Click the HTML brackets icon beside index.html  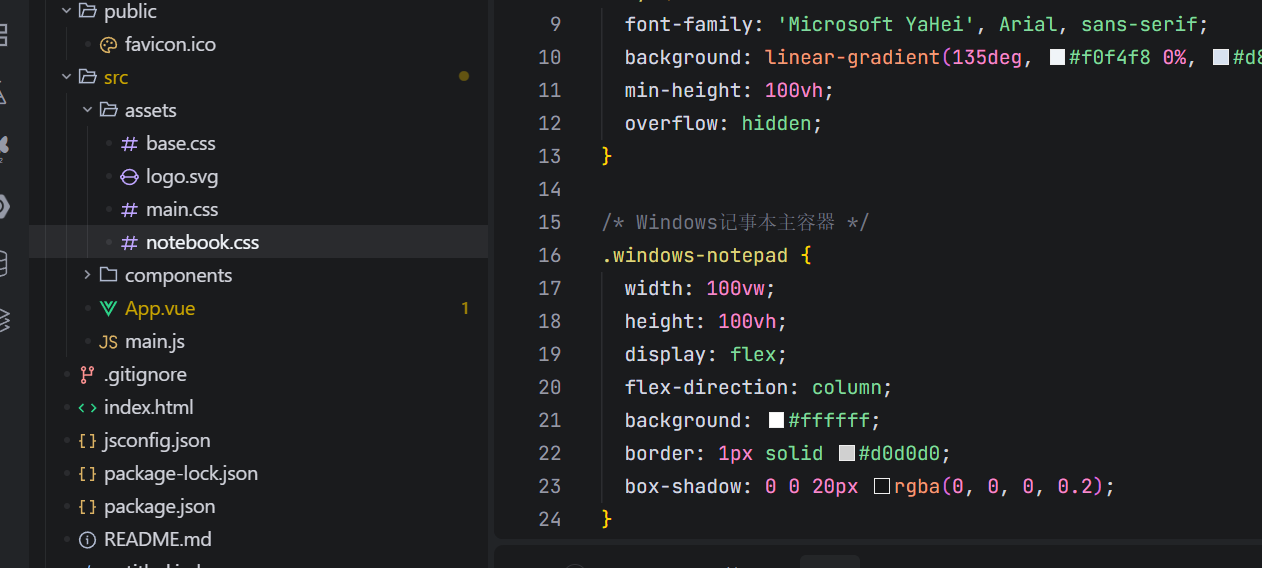point(87,408)
